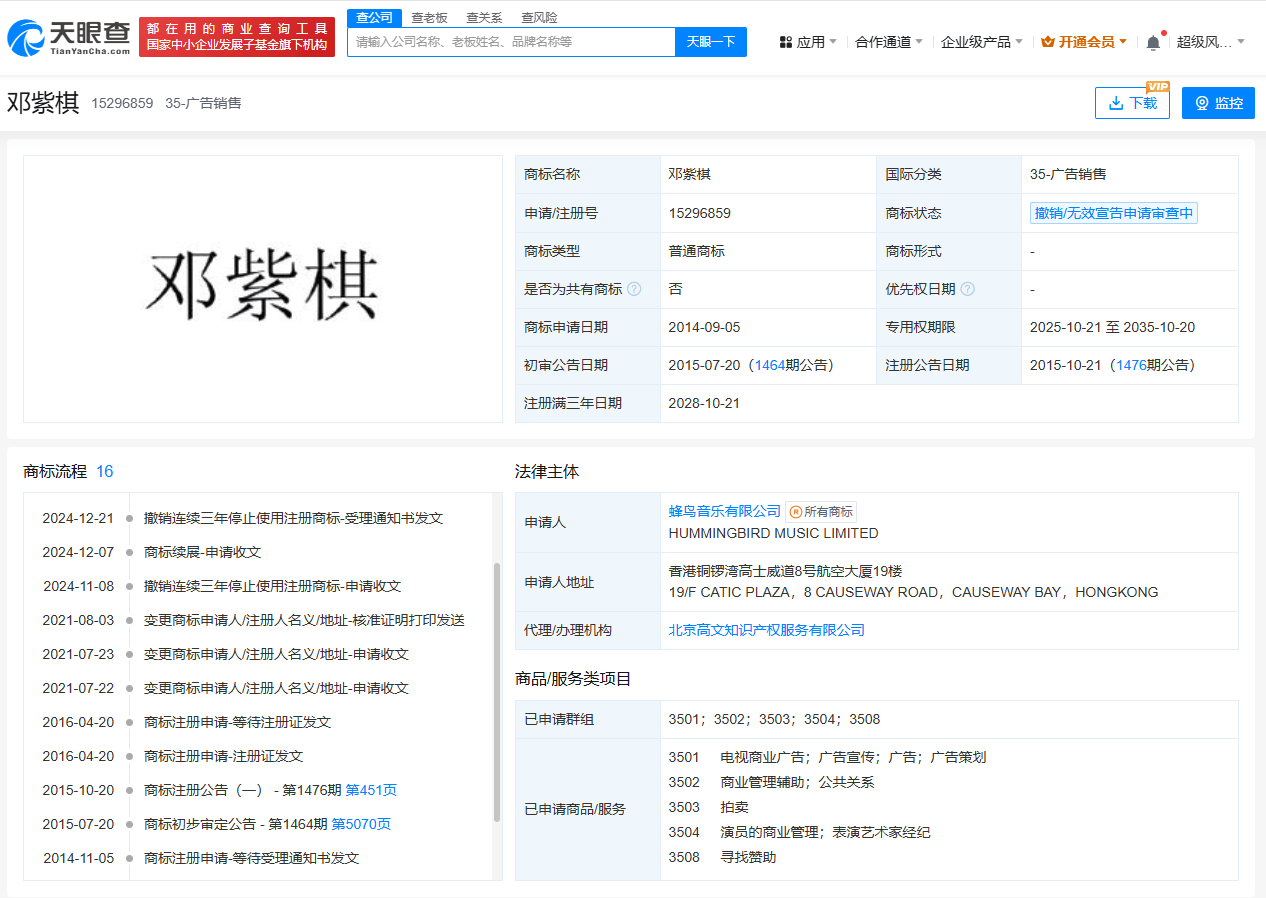Click the 应用 grid icon
1266x898 pixels.
coord(786,42)
